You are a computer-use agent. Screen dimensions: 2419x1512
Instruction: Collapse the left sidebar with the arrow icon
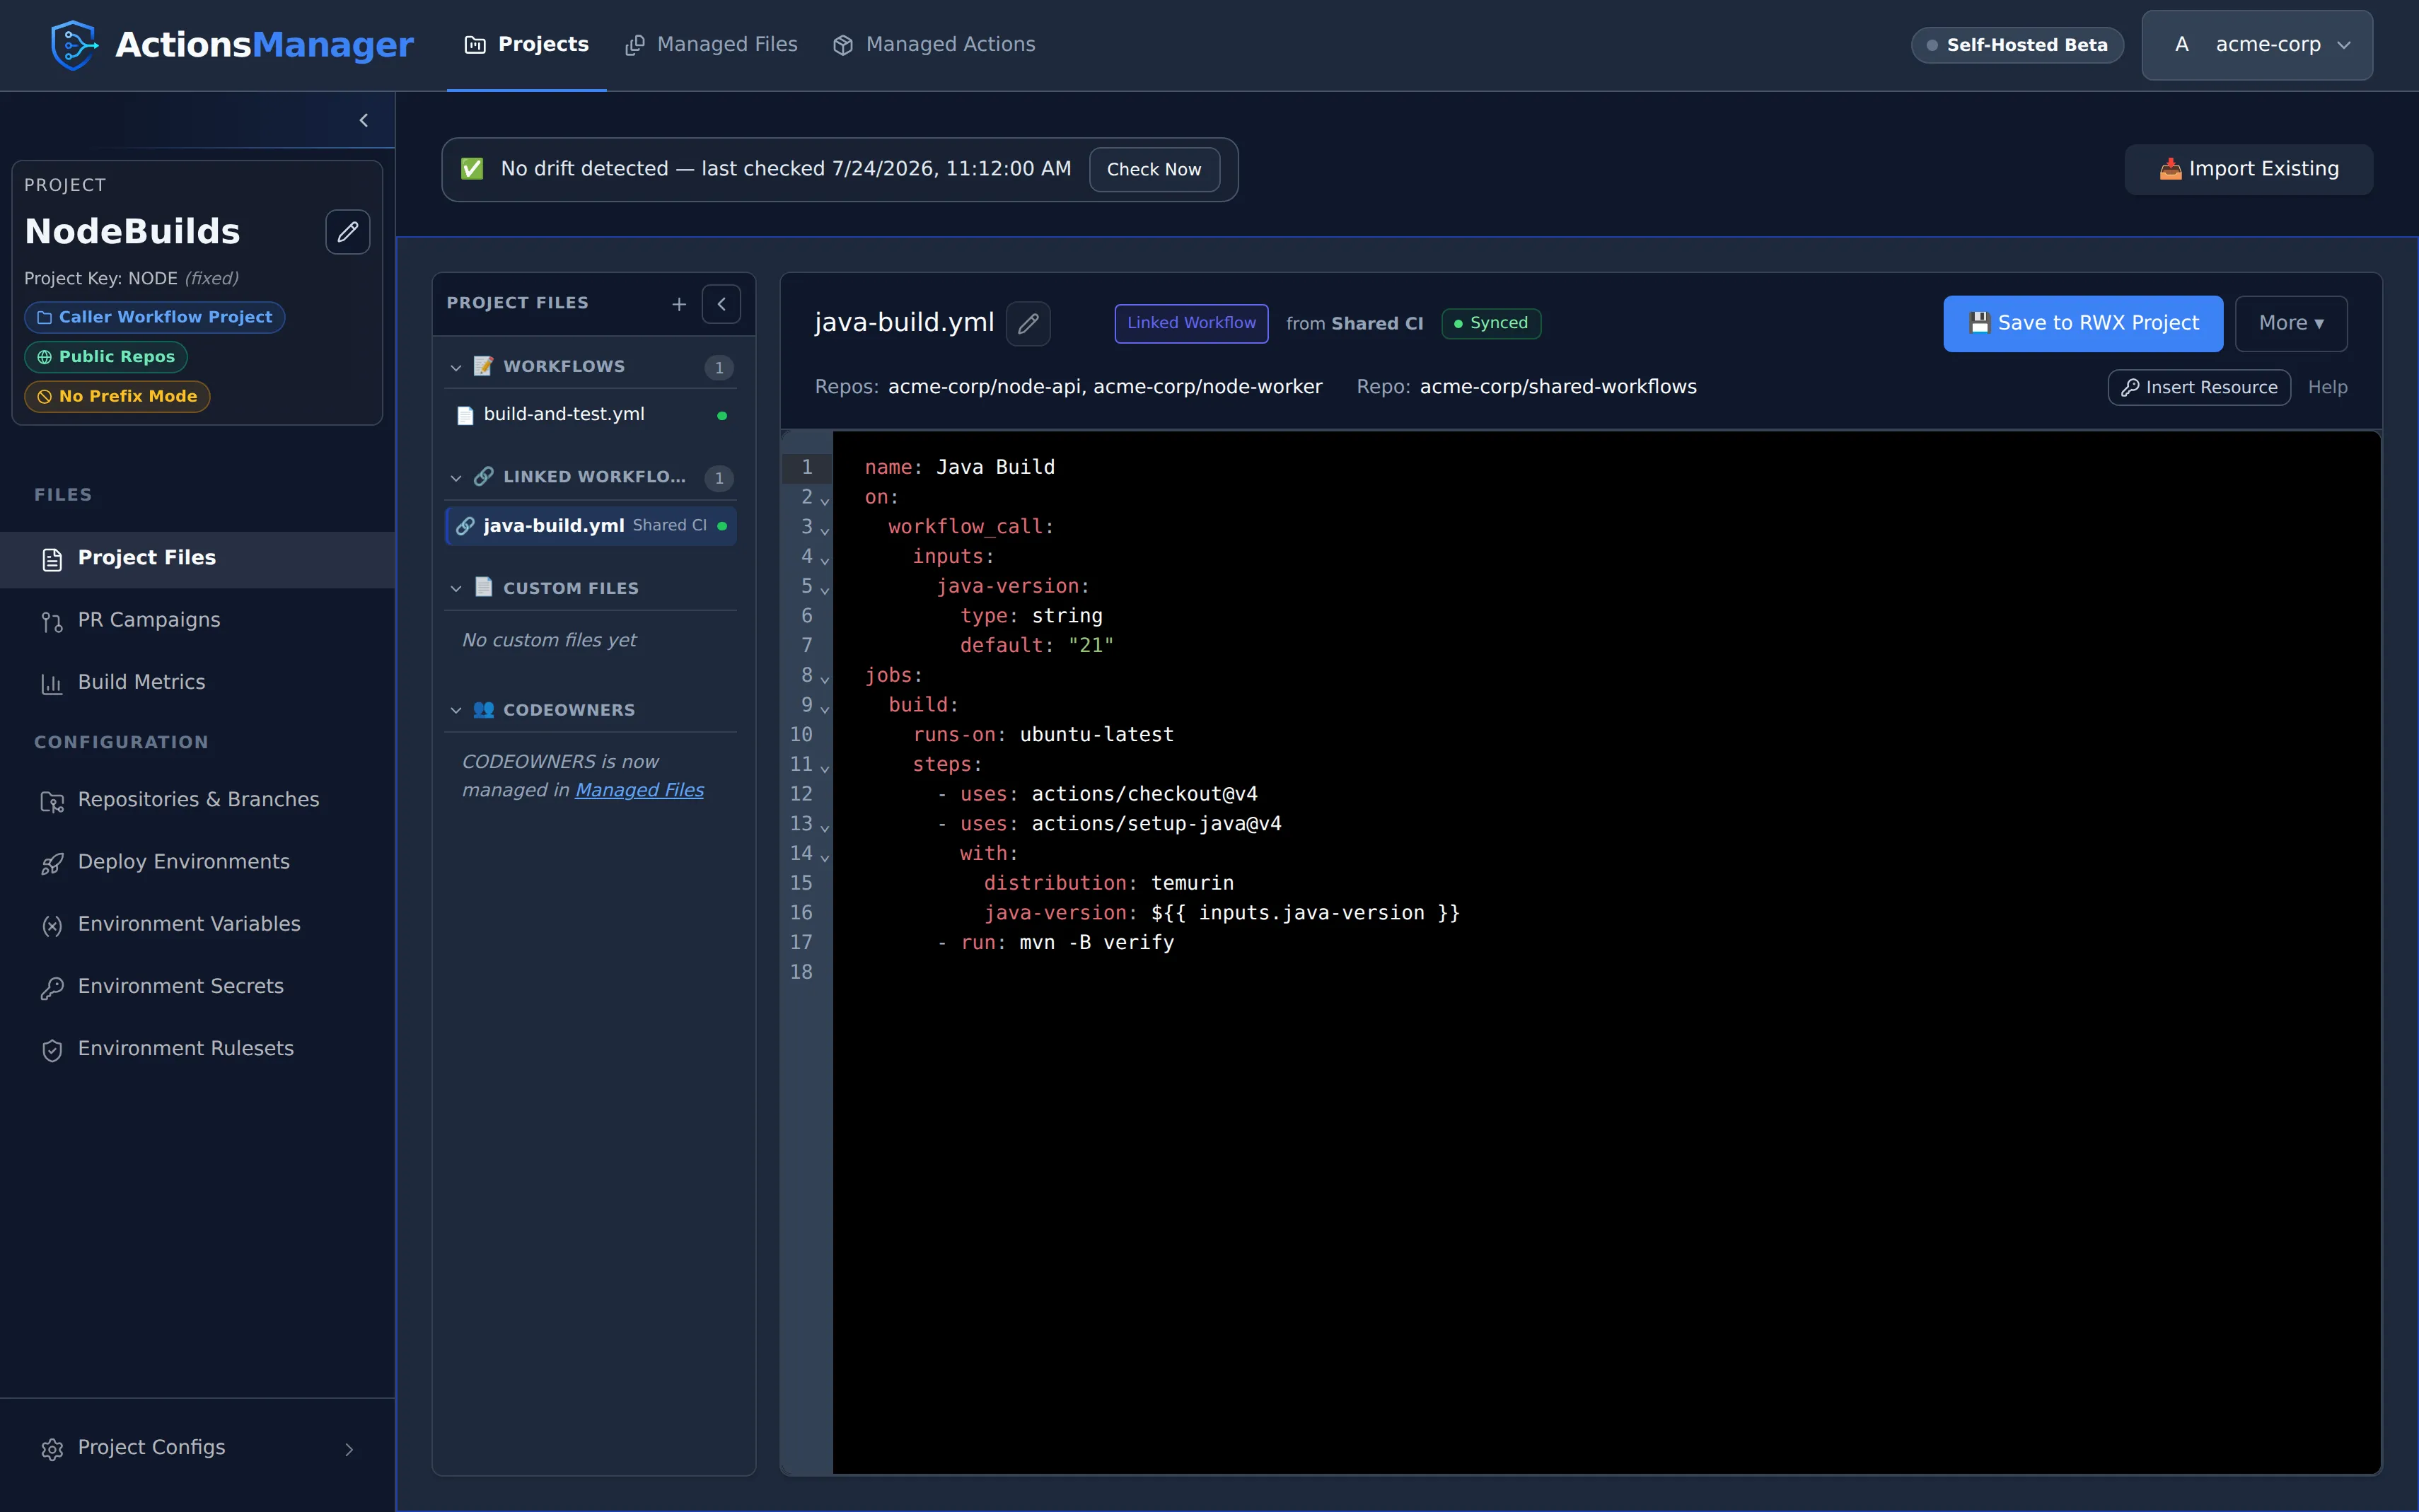click(x=364, y=120)
